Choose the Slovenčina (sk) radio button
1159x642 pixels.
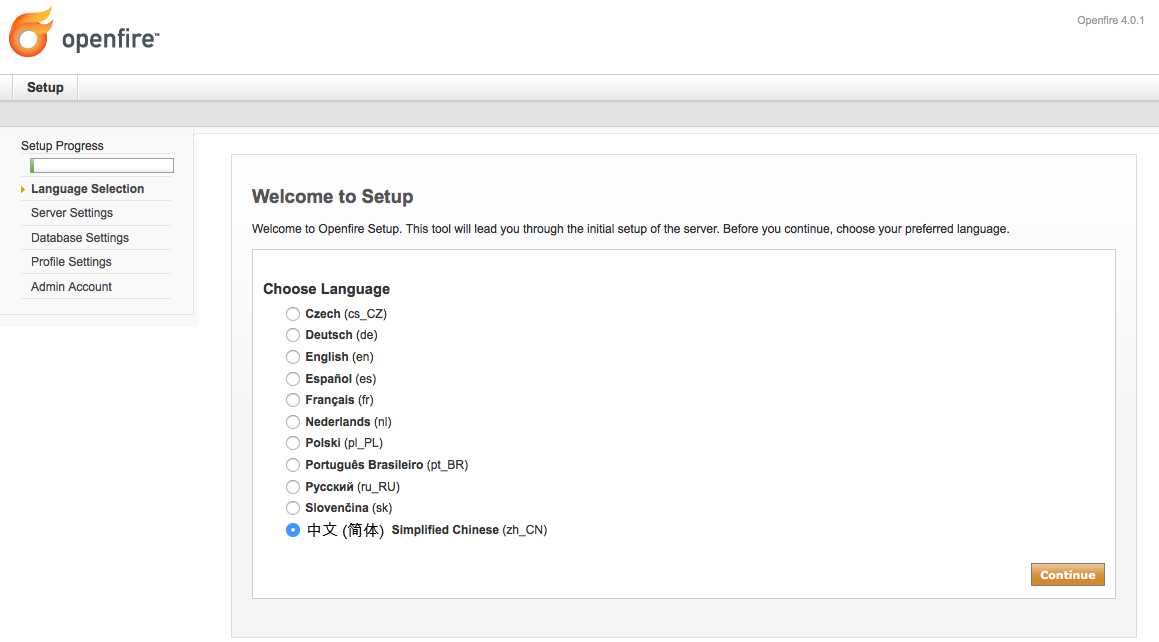pos(293,508)
